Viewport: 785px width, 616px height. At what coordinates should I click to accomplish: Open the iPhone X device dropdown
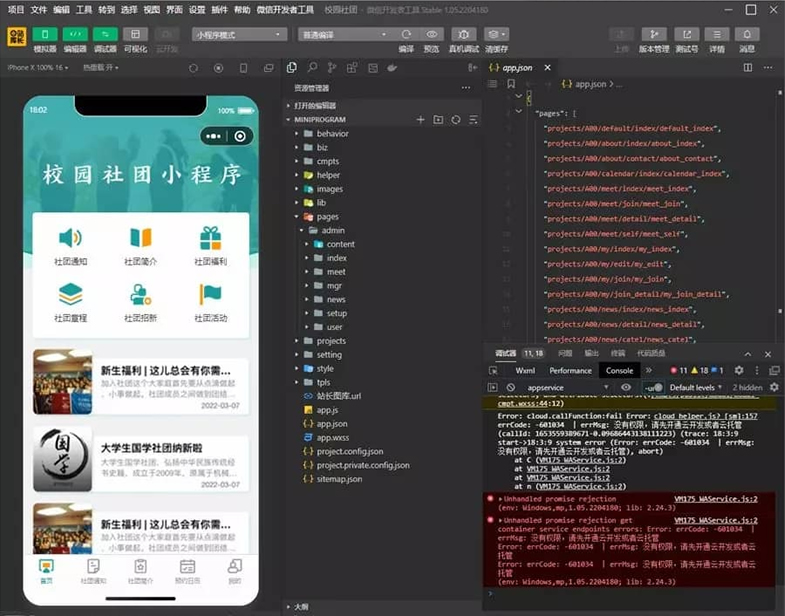[x=38, y=68]
